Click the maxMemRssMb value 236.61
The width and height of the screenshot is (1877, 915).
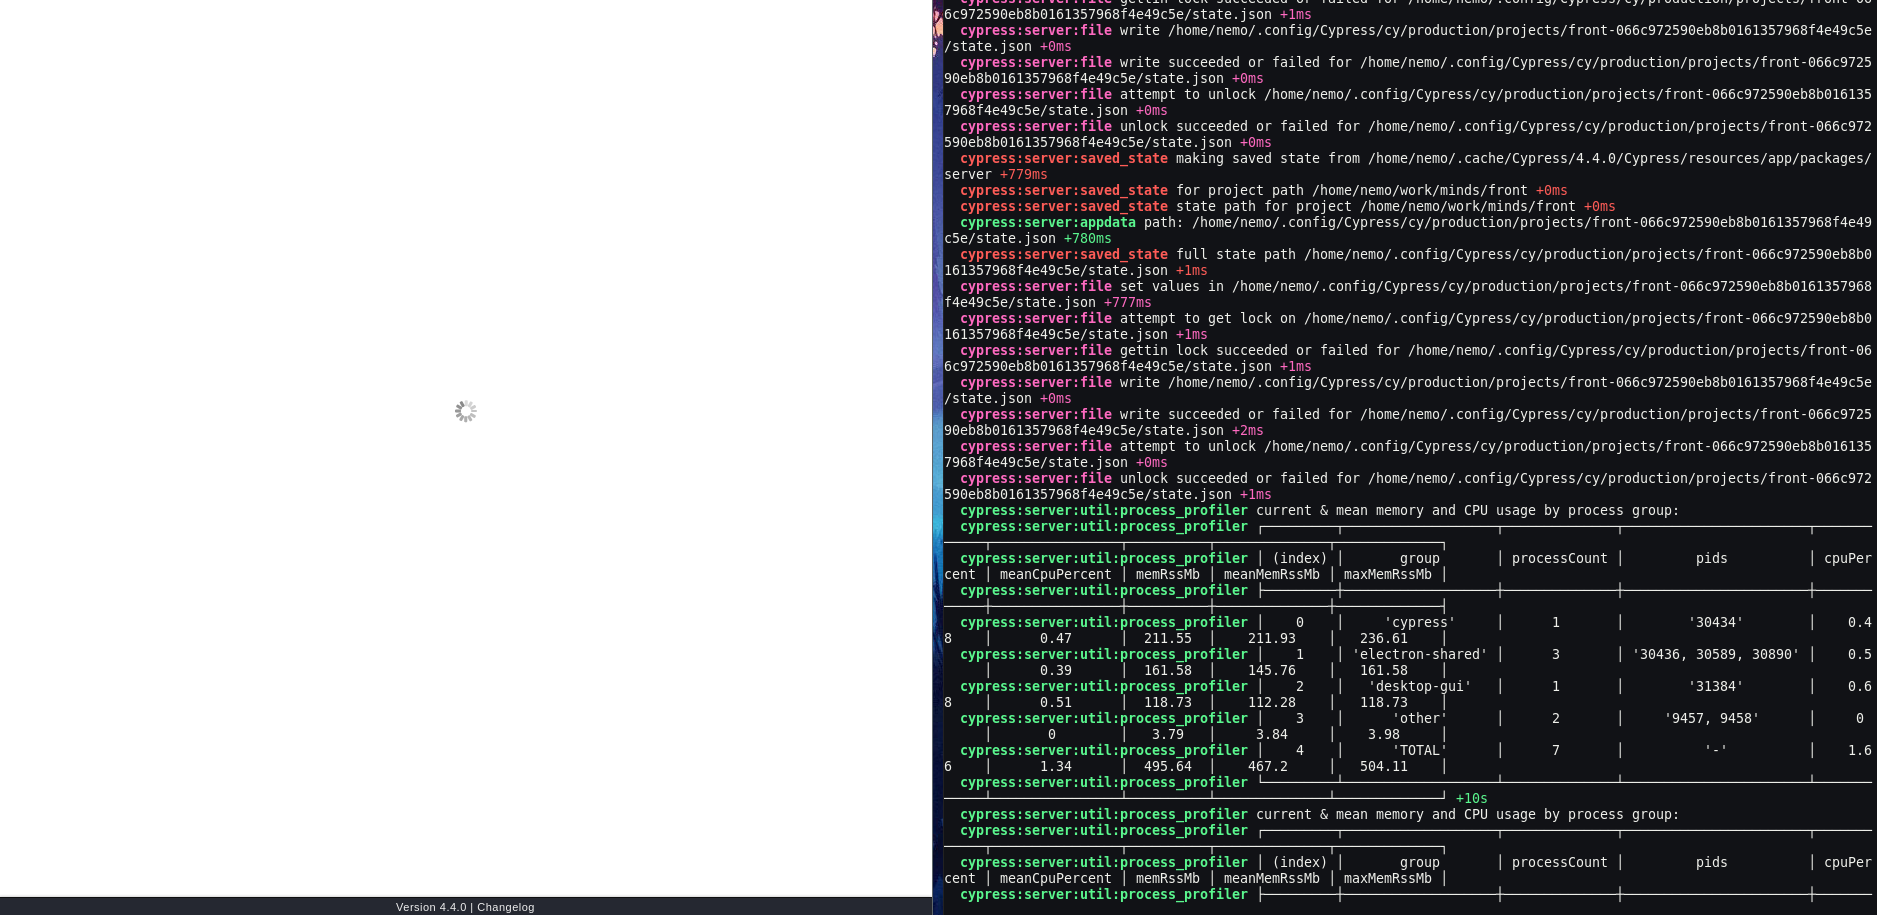(1383, 638)
